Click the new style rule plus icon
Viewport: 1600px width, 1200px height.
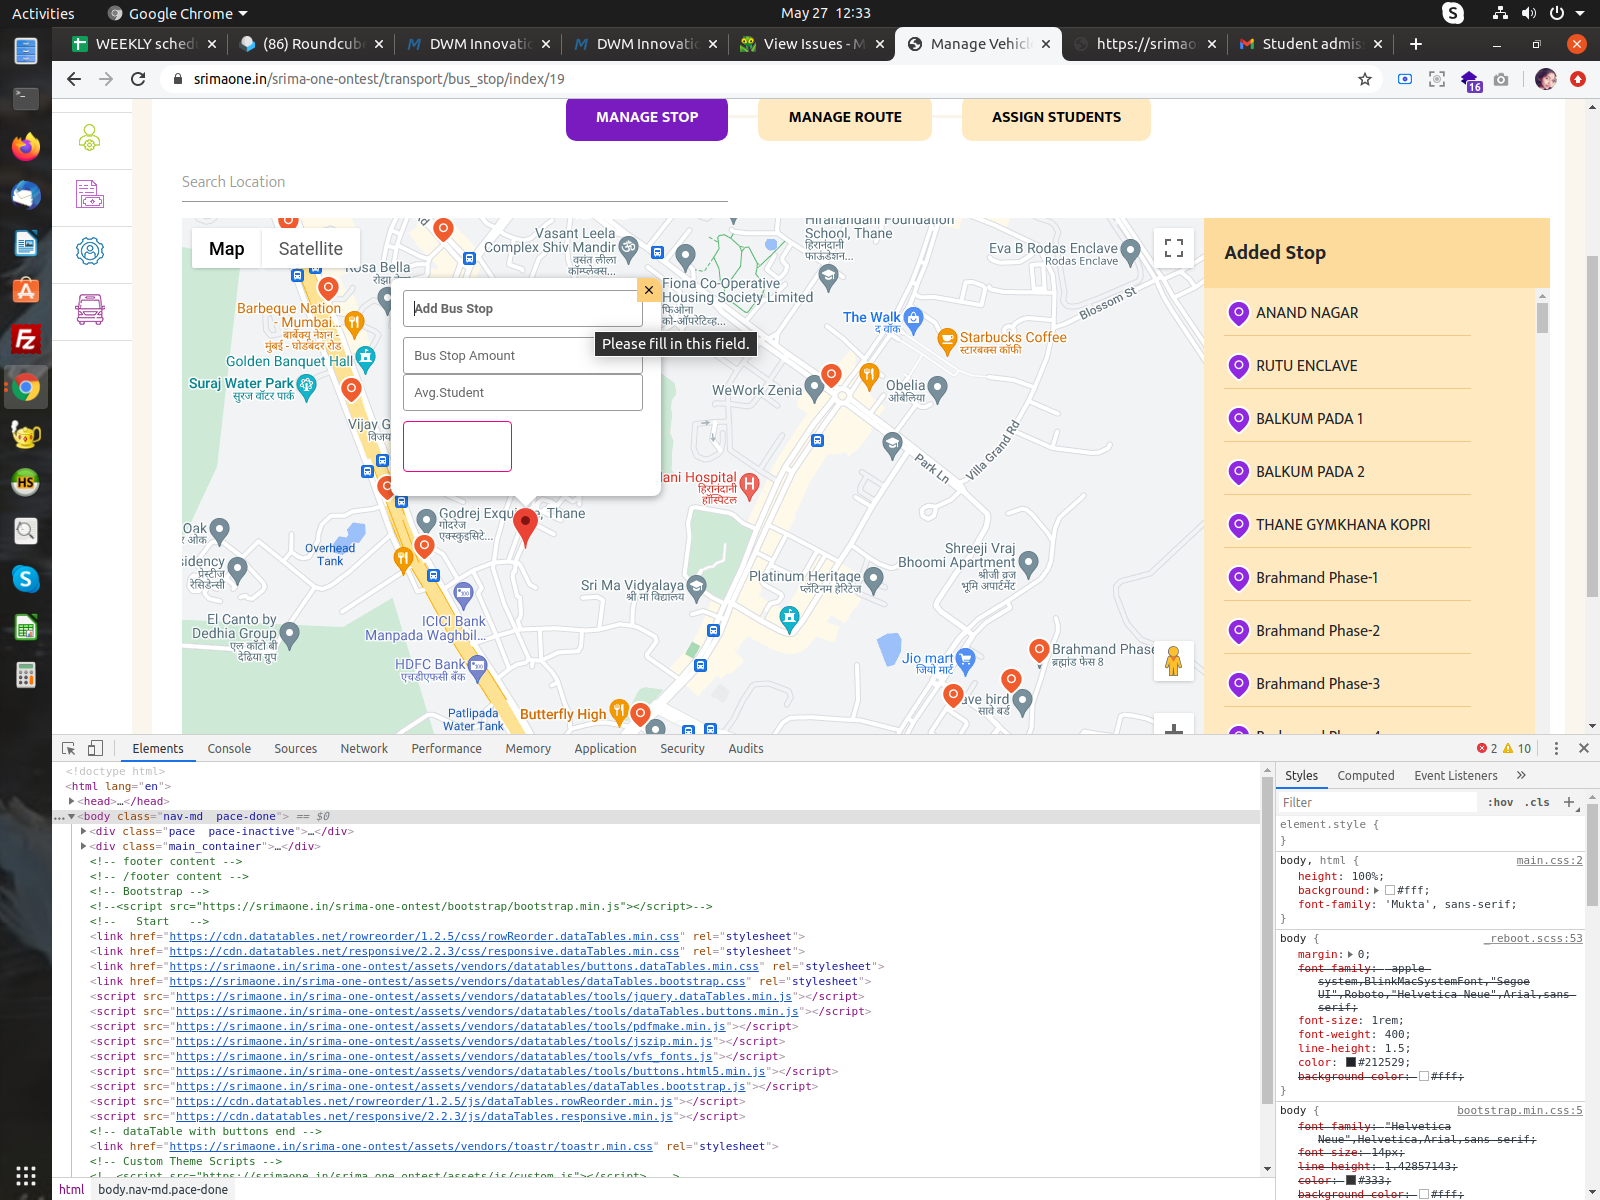click(x=1569, y=802)
